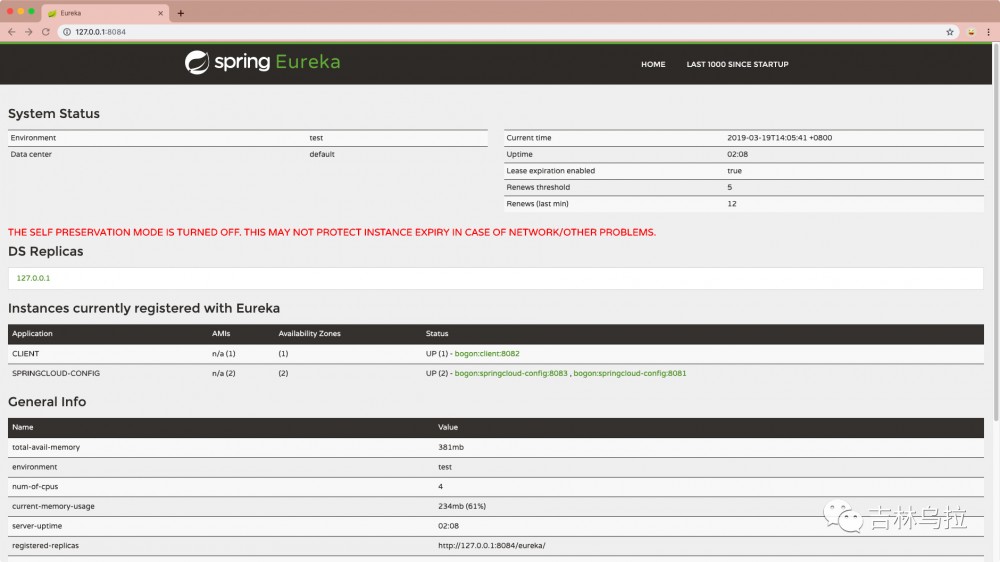Viewport: 1000px width, 562px height.
Task: Click the num-of-cpus row name
Action: [35, 486]
